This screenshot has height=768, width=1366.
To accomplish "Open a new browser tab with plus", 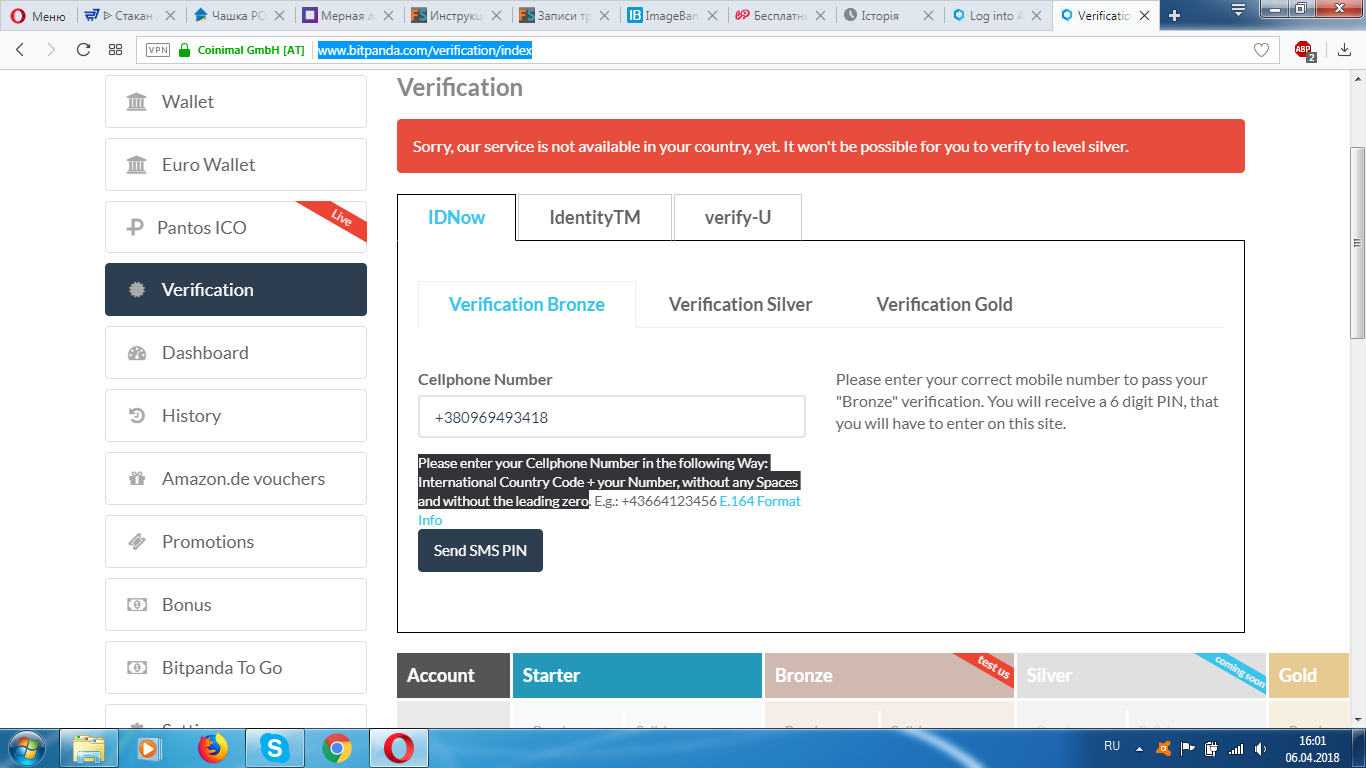I will 1174,16.
